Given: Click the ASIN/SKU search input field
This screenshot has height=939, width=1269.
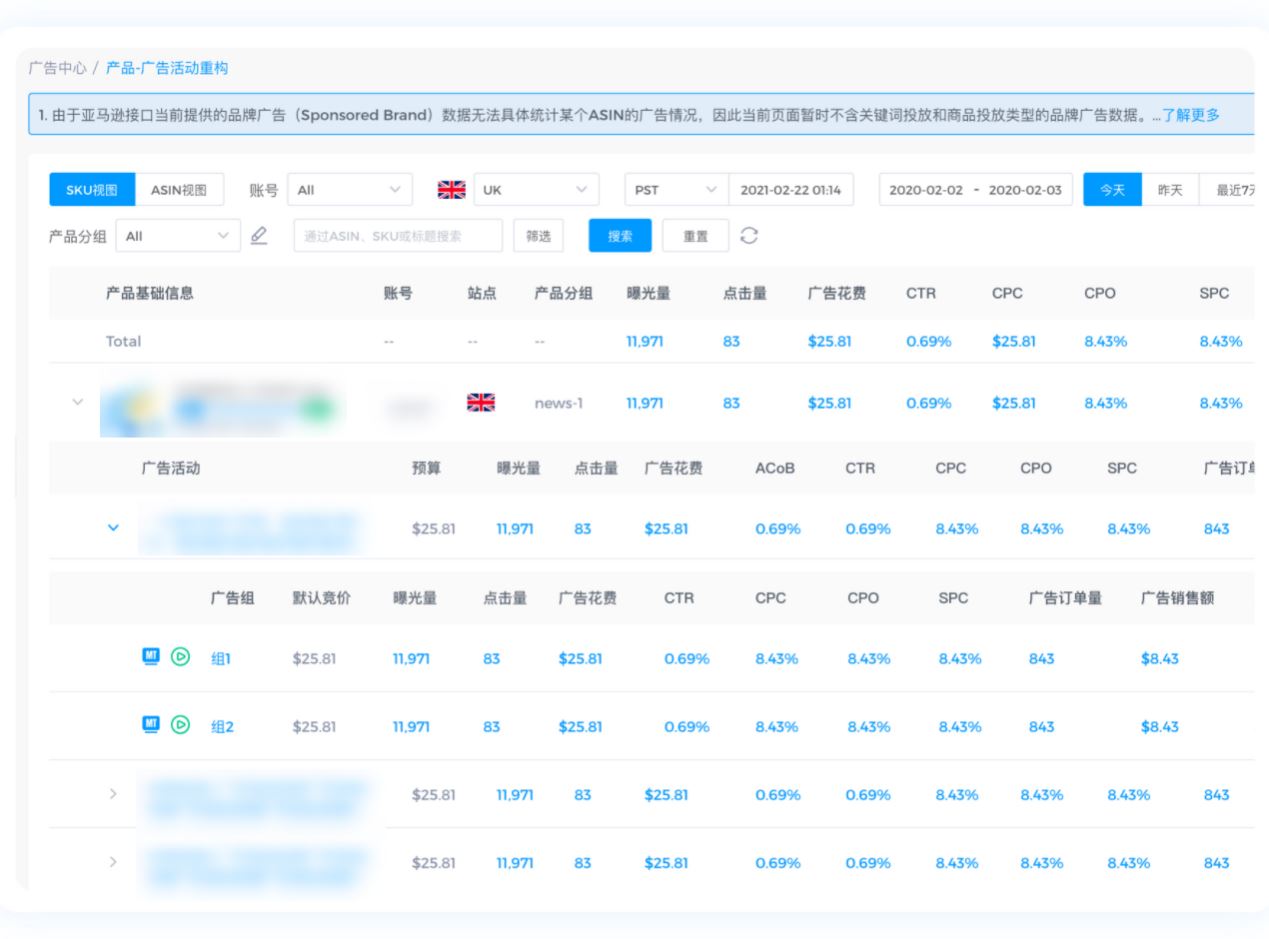Looking at the screenshot, I should click(398, 236).
